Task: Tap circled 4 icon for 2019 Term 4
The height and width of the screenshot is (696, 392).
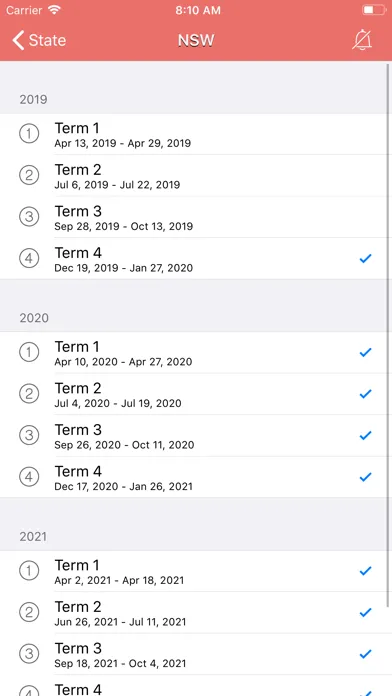Action: (29, 258)
